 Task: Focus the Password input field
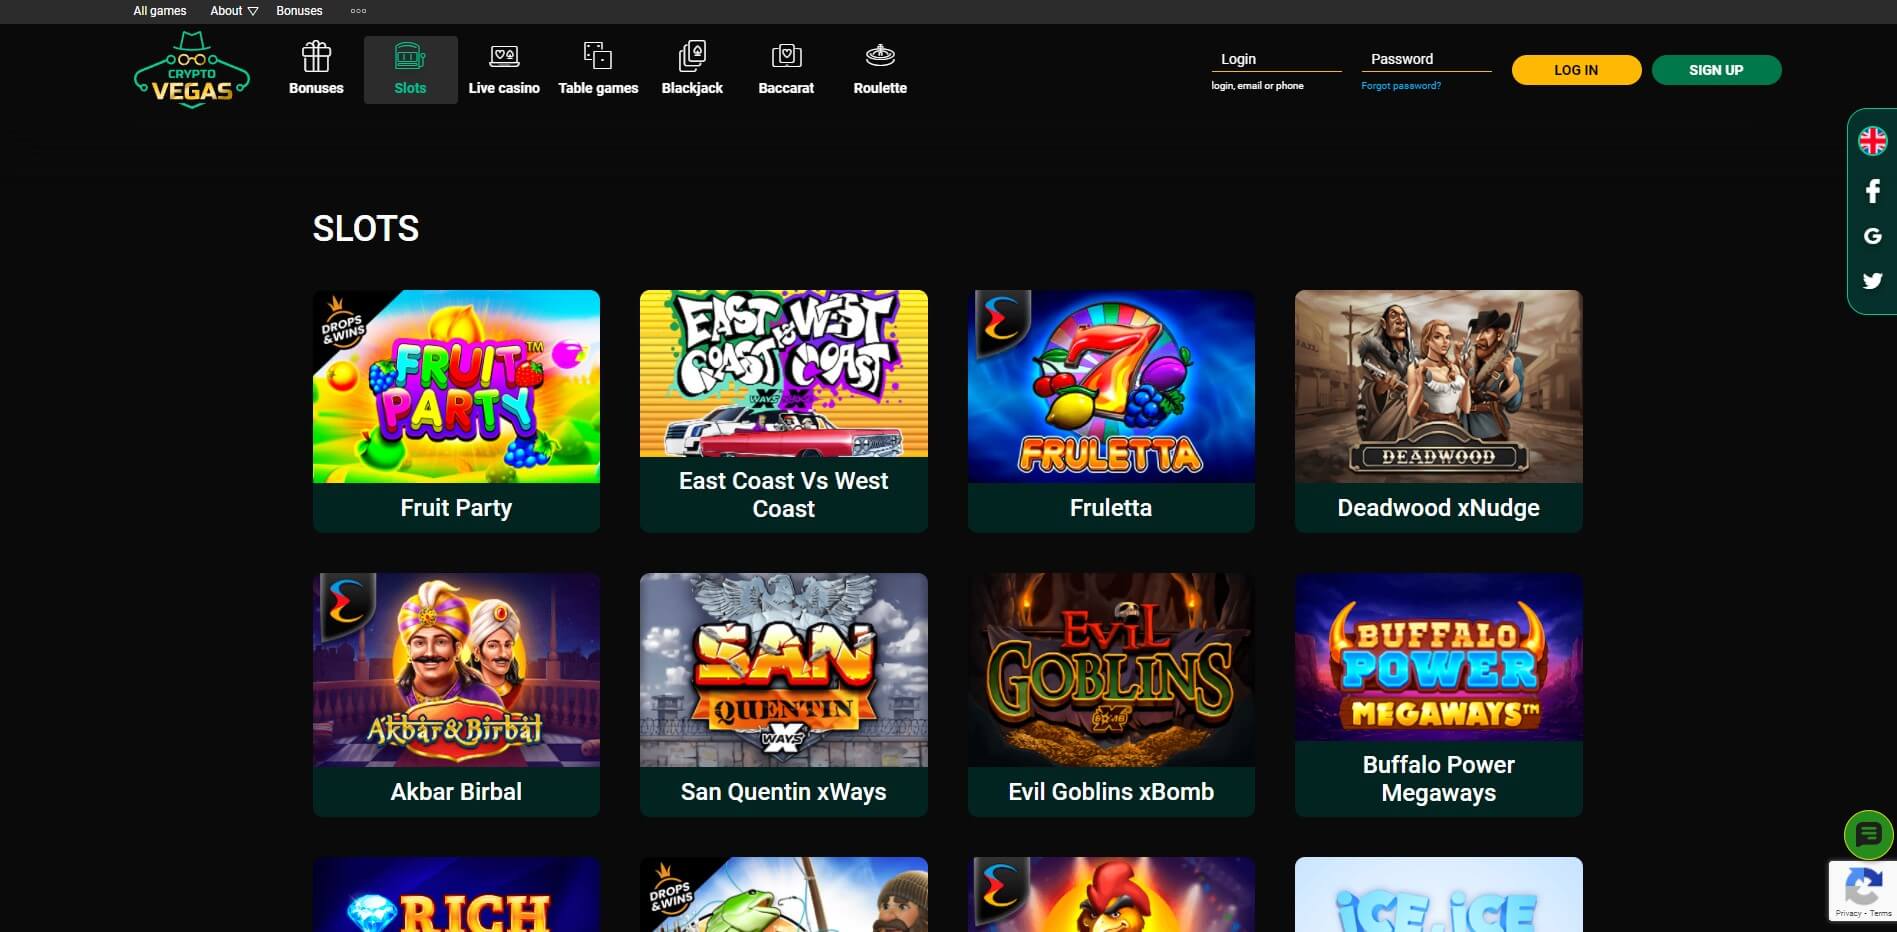pyautogui.click(x=1426, y=60)
